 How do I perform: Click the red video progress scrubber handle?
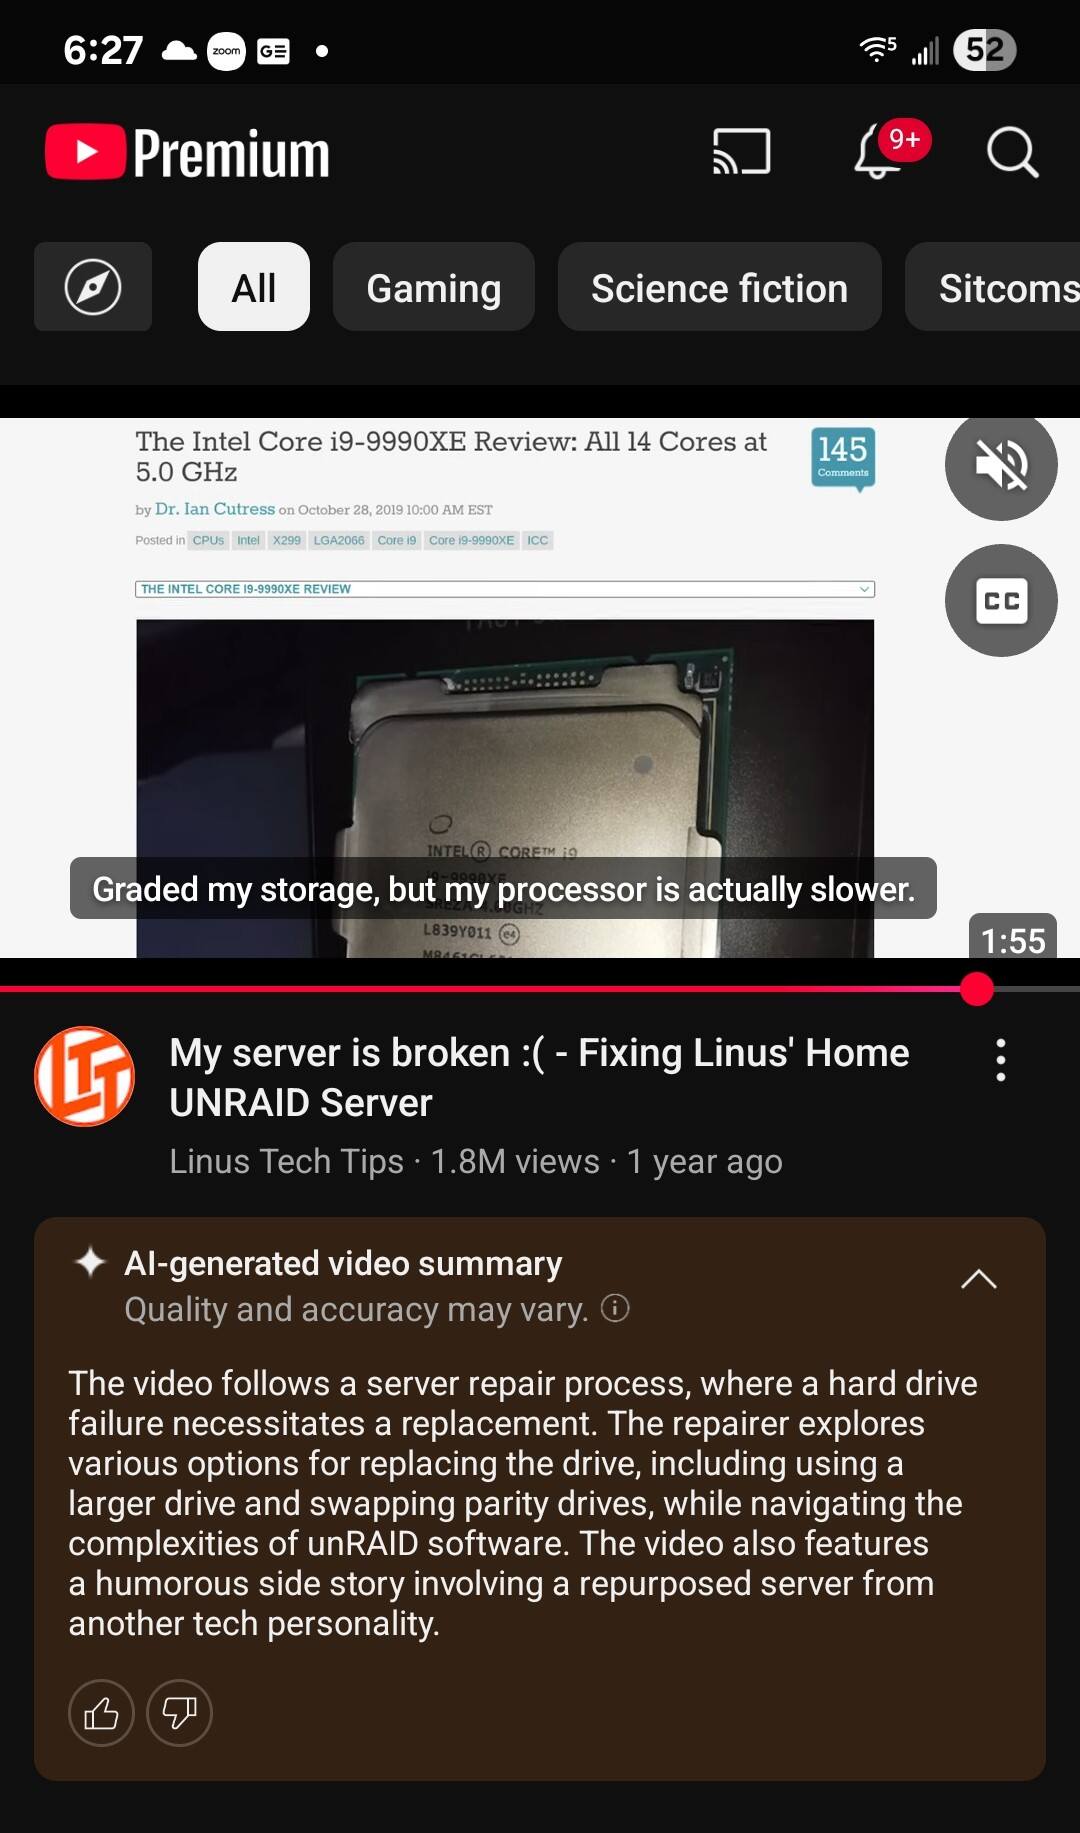tap(977, 989)
